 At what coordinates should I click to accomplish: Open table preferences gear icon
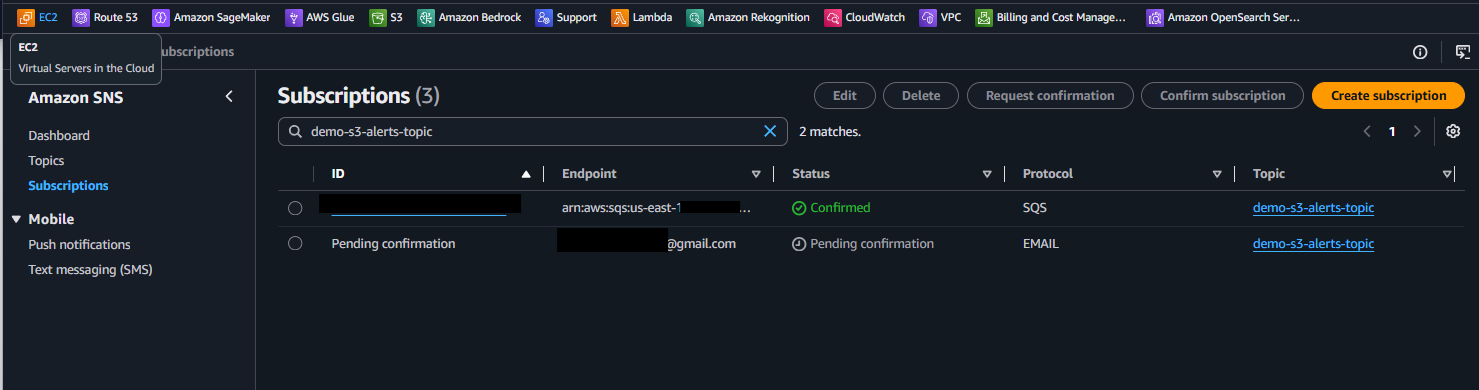pyautogui.click(x=1453, y=131)
